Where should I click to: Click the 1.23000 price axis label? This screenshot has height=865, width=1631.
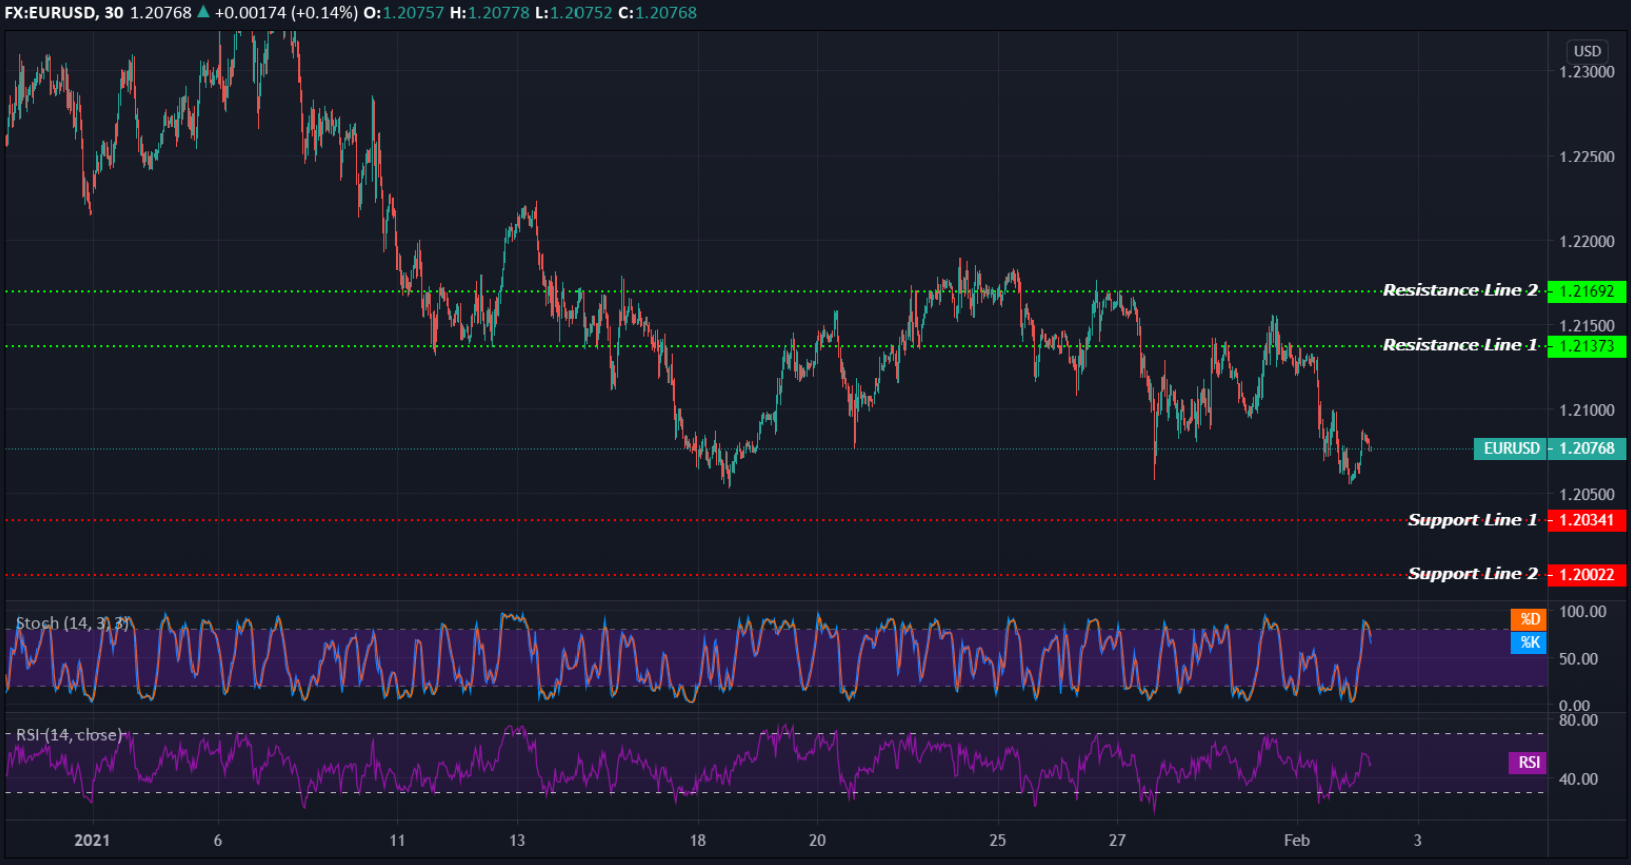click(x=1587, y=72)
